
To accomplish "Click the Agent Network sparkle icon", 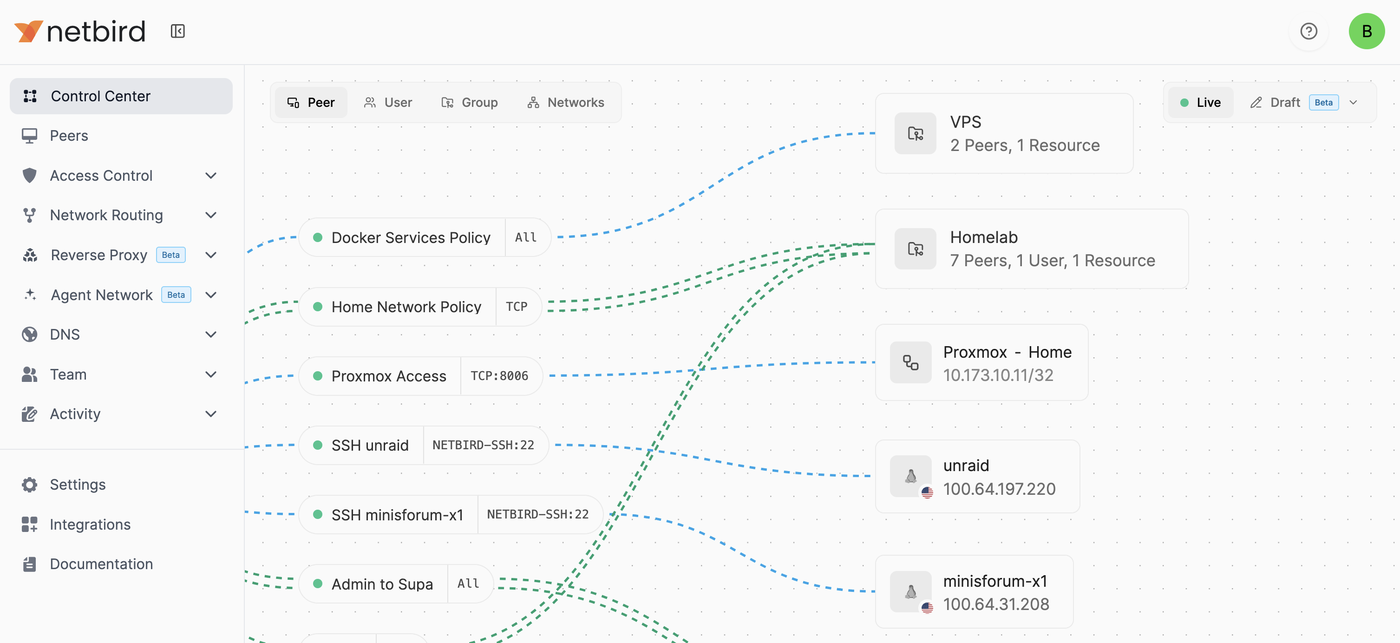I will pyautogui.click(x=30, y=295).
